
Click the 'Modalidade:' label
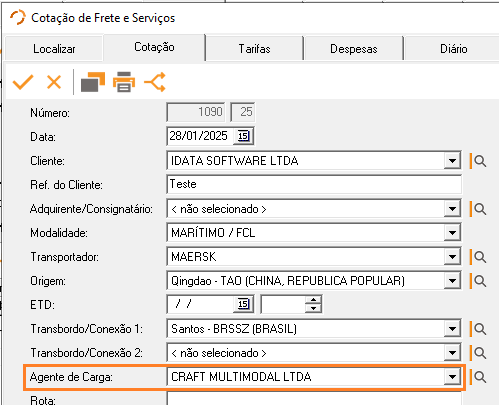[x=59, y=233]
